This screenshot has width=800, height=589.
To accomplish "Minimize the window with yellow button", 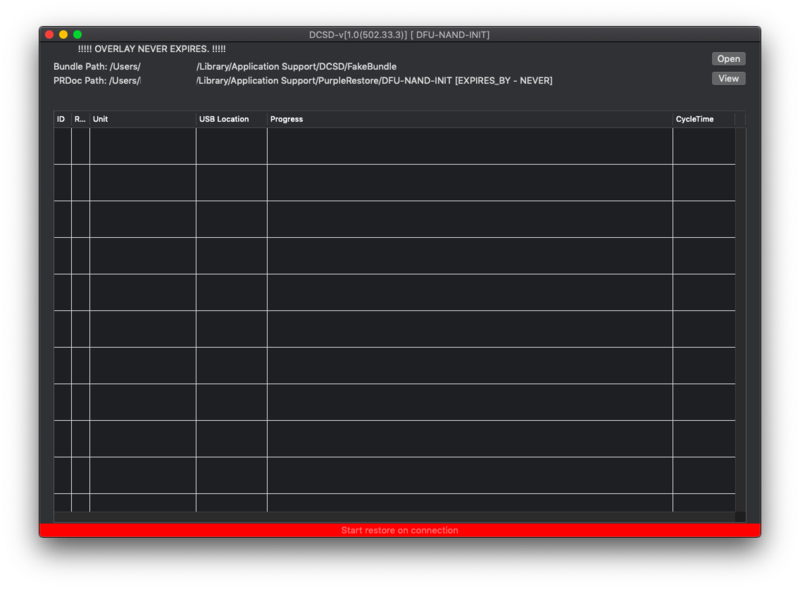I will tap(63, 35).
